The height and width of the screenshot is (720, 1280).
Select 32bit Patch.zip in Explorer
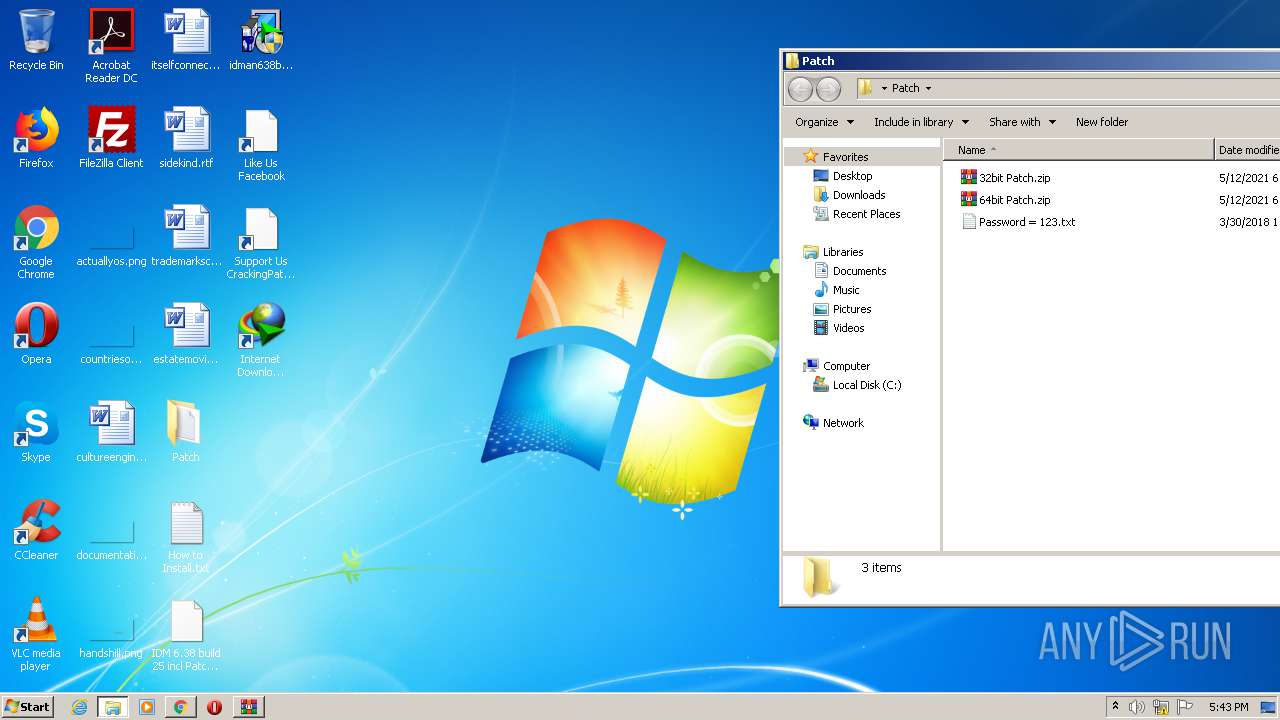tap(1005, 178)
